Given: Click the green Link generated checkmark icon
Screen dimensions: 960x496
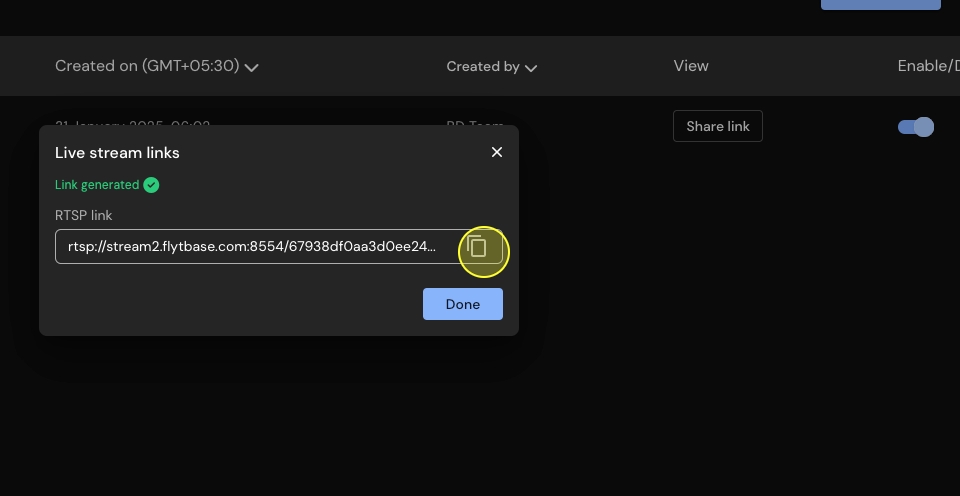Looking at the screenshot, I should point(151,185).
